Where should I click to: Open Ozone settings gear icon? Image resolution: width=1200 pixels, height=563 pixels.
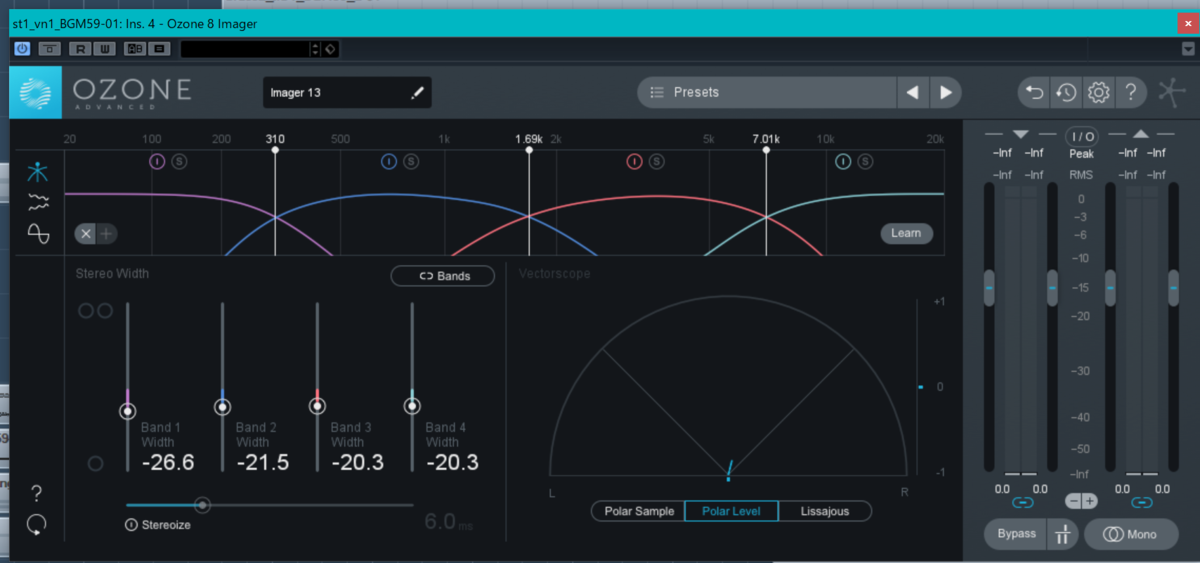click(1098, 93)
